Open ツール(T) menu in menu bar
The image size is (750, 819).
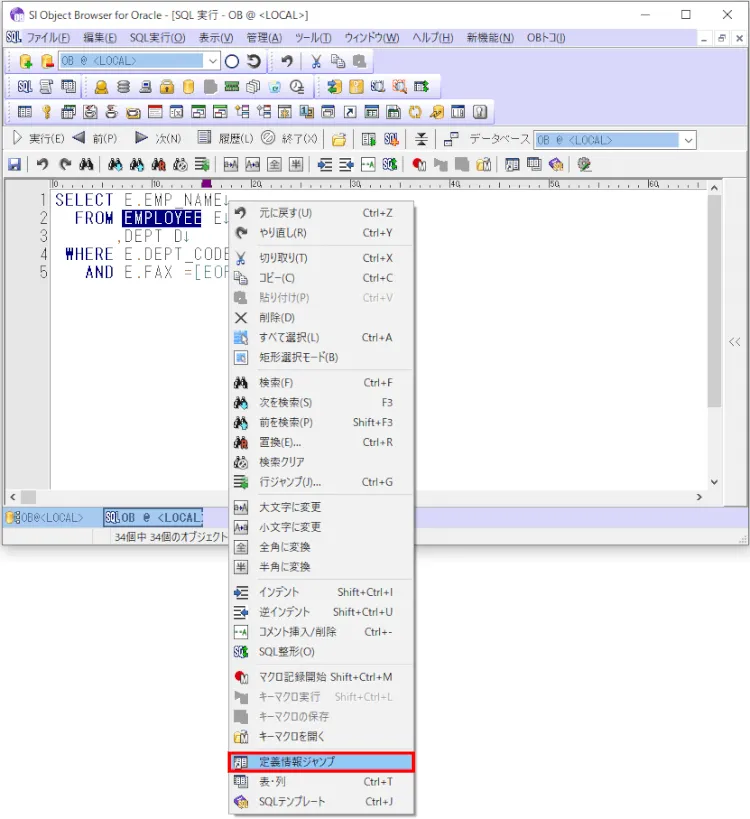tap(313, 38)
